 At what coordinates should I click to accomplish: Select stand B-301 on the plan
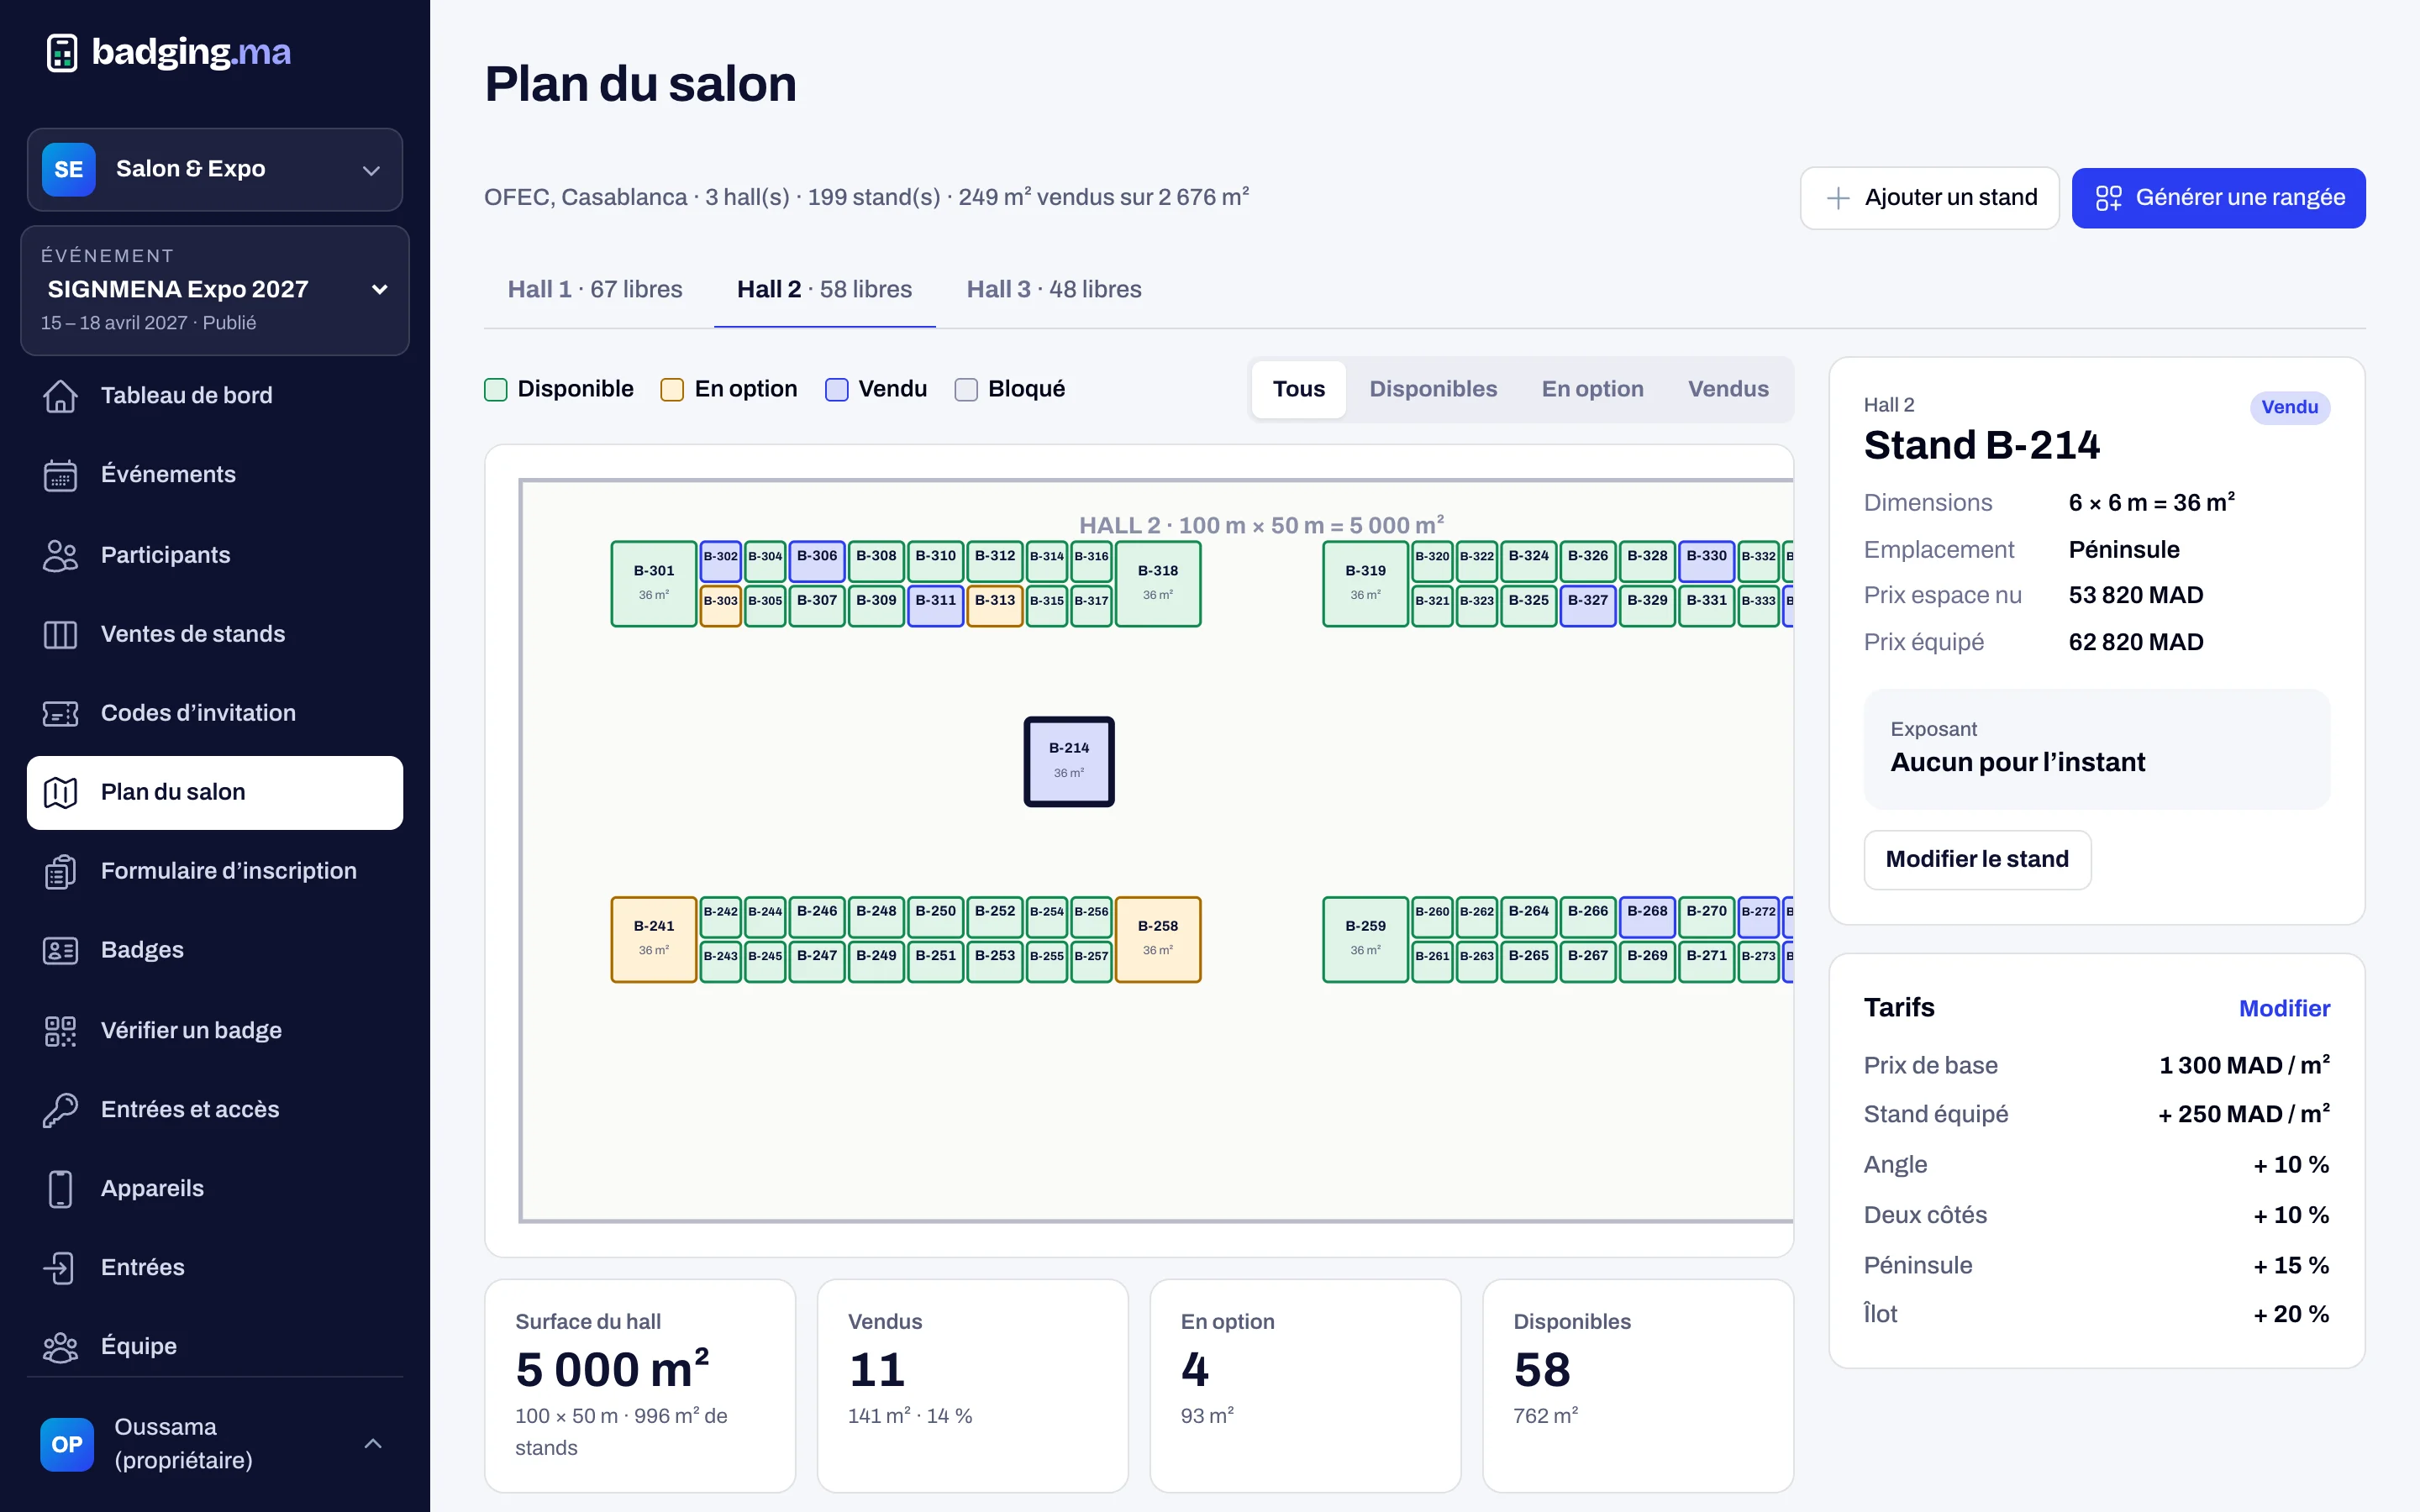coord(654,584)
